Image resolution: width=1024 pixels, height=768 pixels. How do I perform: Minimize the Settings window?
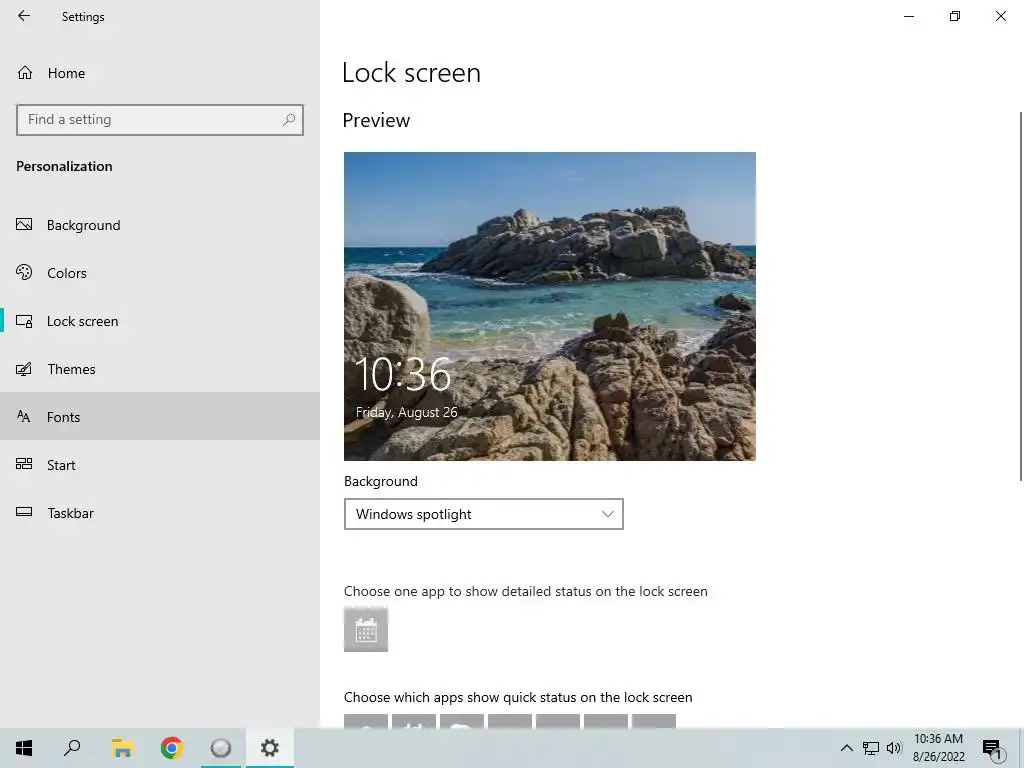pyautogui.click(x=908, y=16)
